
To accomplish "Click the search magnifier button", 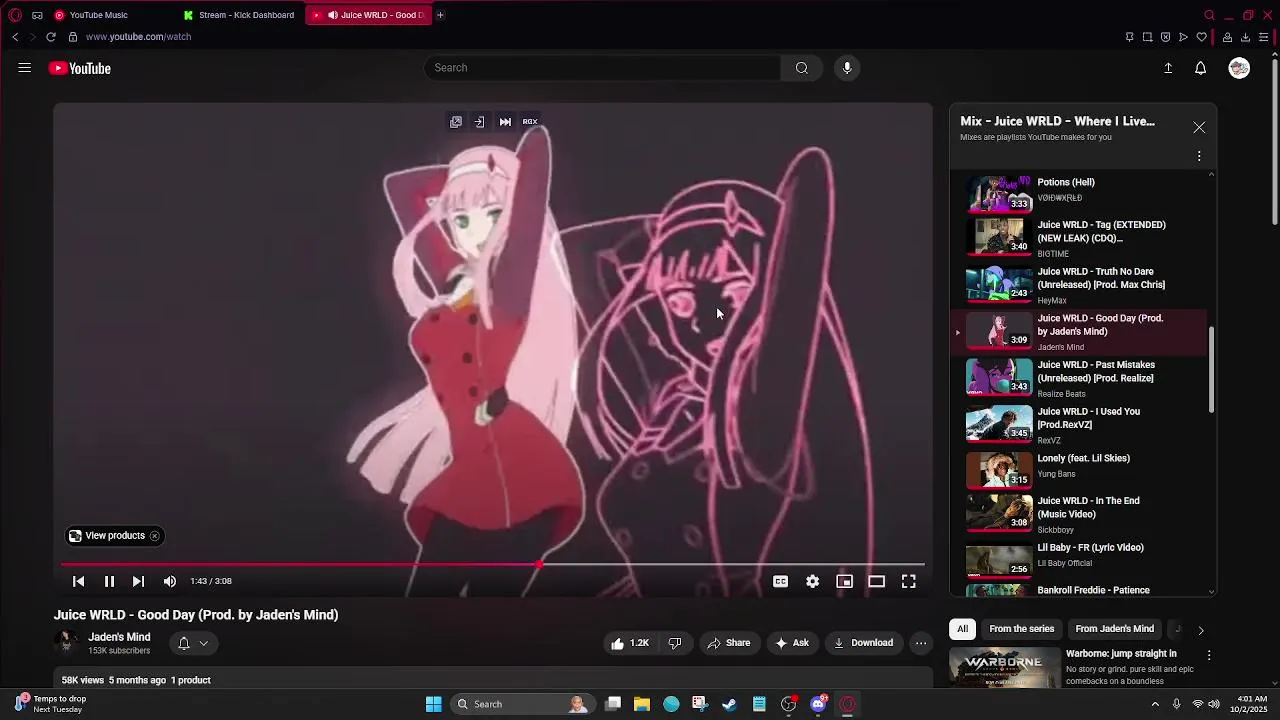I will [801, 68].
